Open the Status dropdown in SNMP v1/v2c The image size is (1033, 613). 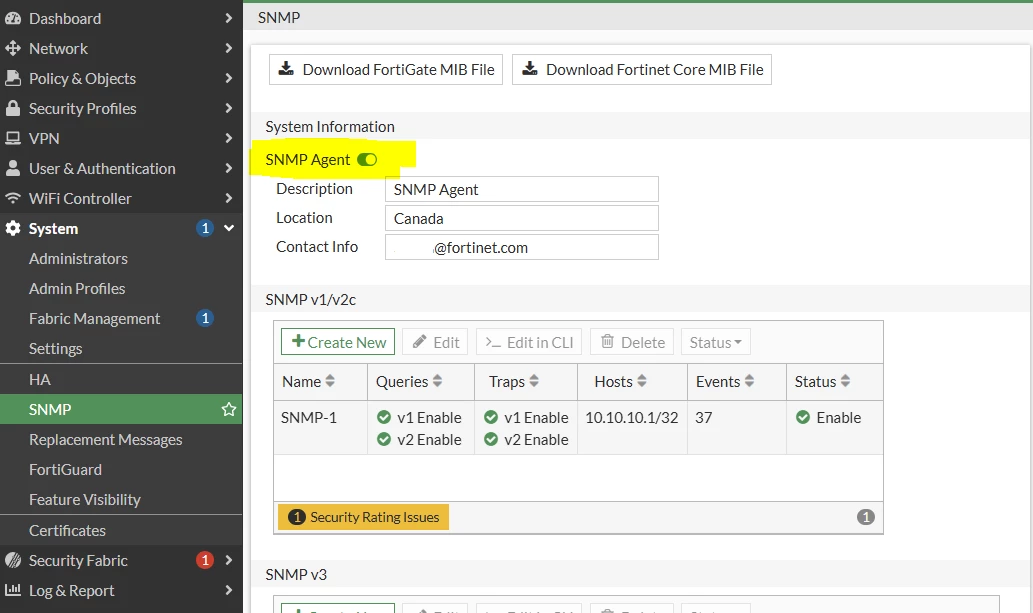tap(715, 342)
